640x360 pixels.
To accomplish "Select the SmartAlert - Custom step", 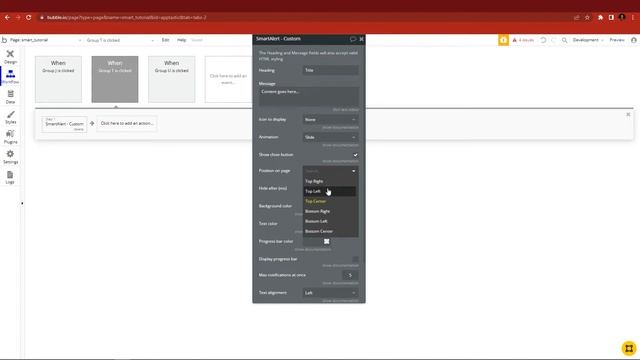I will [64, 124].
